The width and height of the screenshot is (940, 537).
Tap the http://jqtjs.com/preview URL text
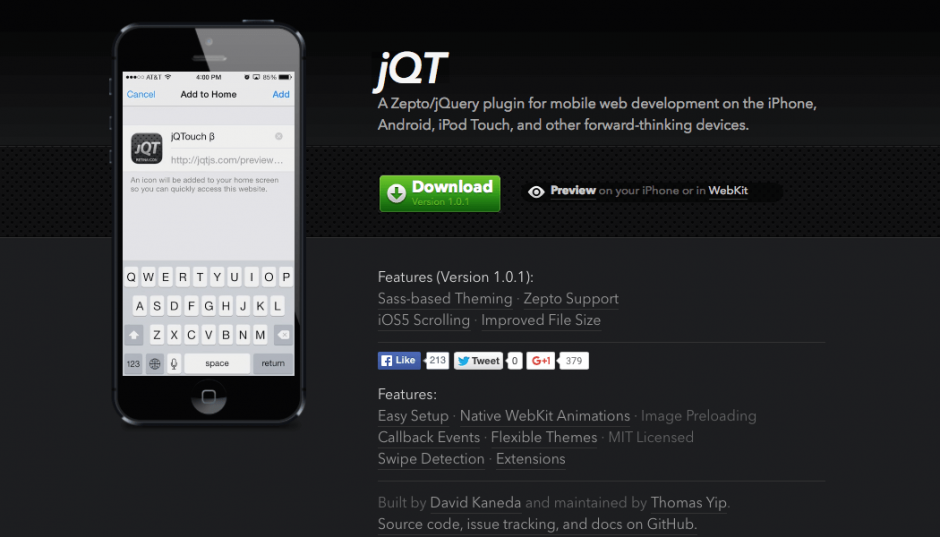pyautogui.click(x=227, y=160)
